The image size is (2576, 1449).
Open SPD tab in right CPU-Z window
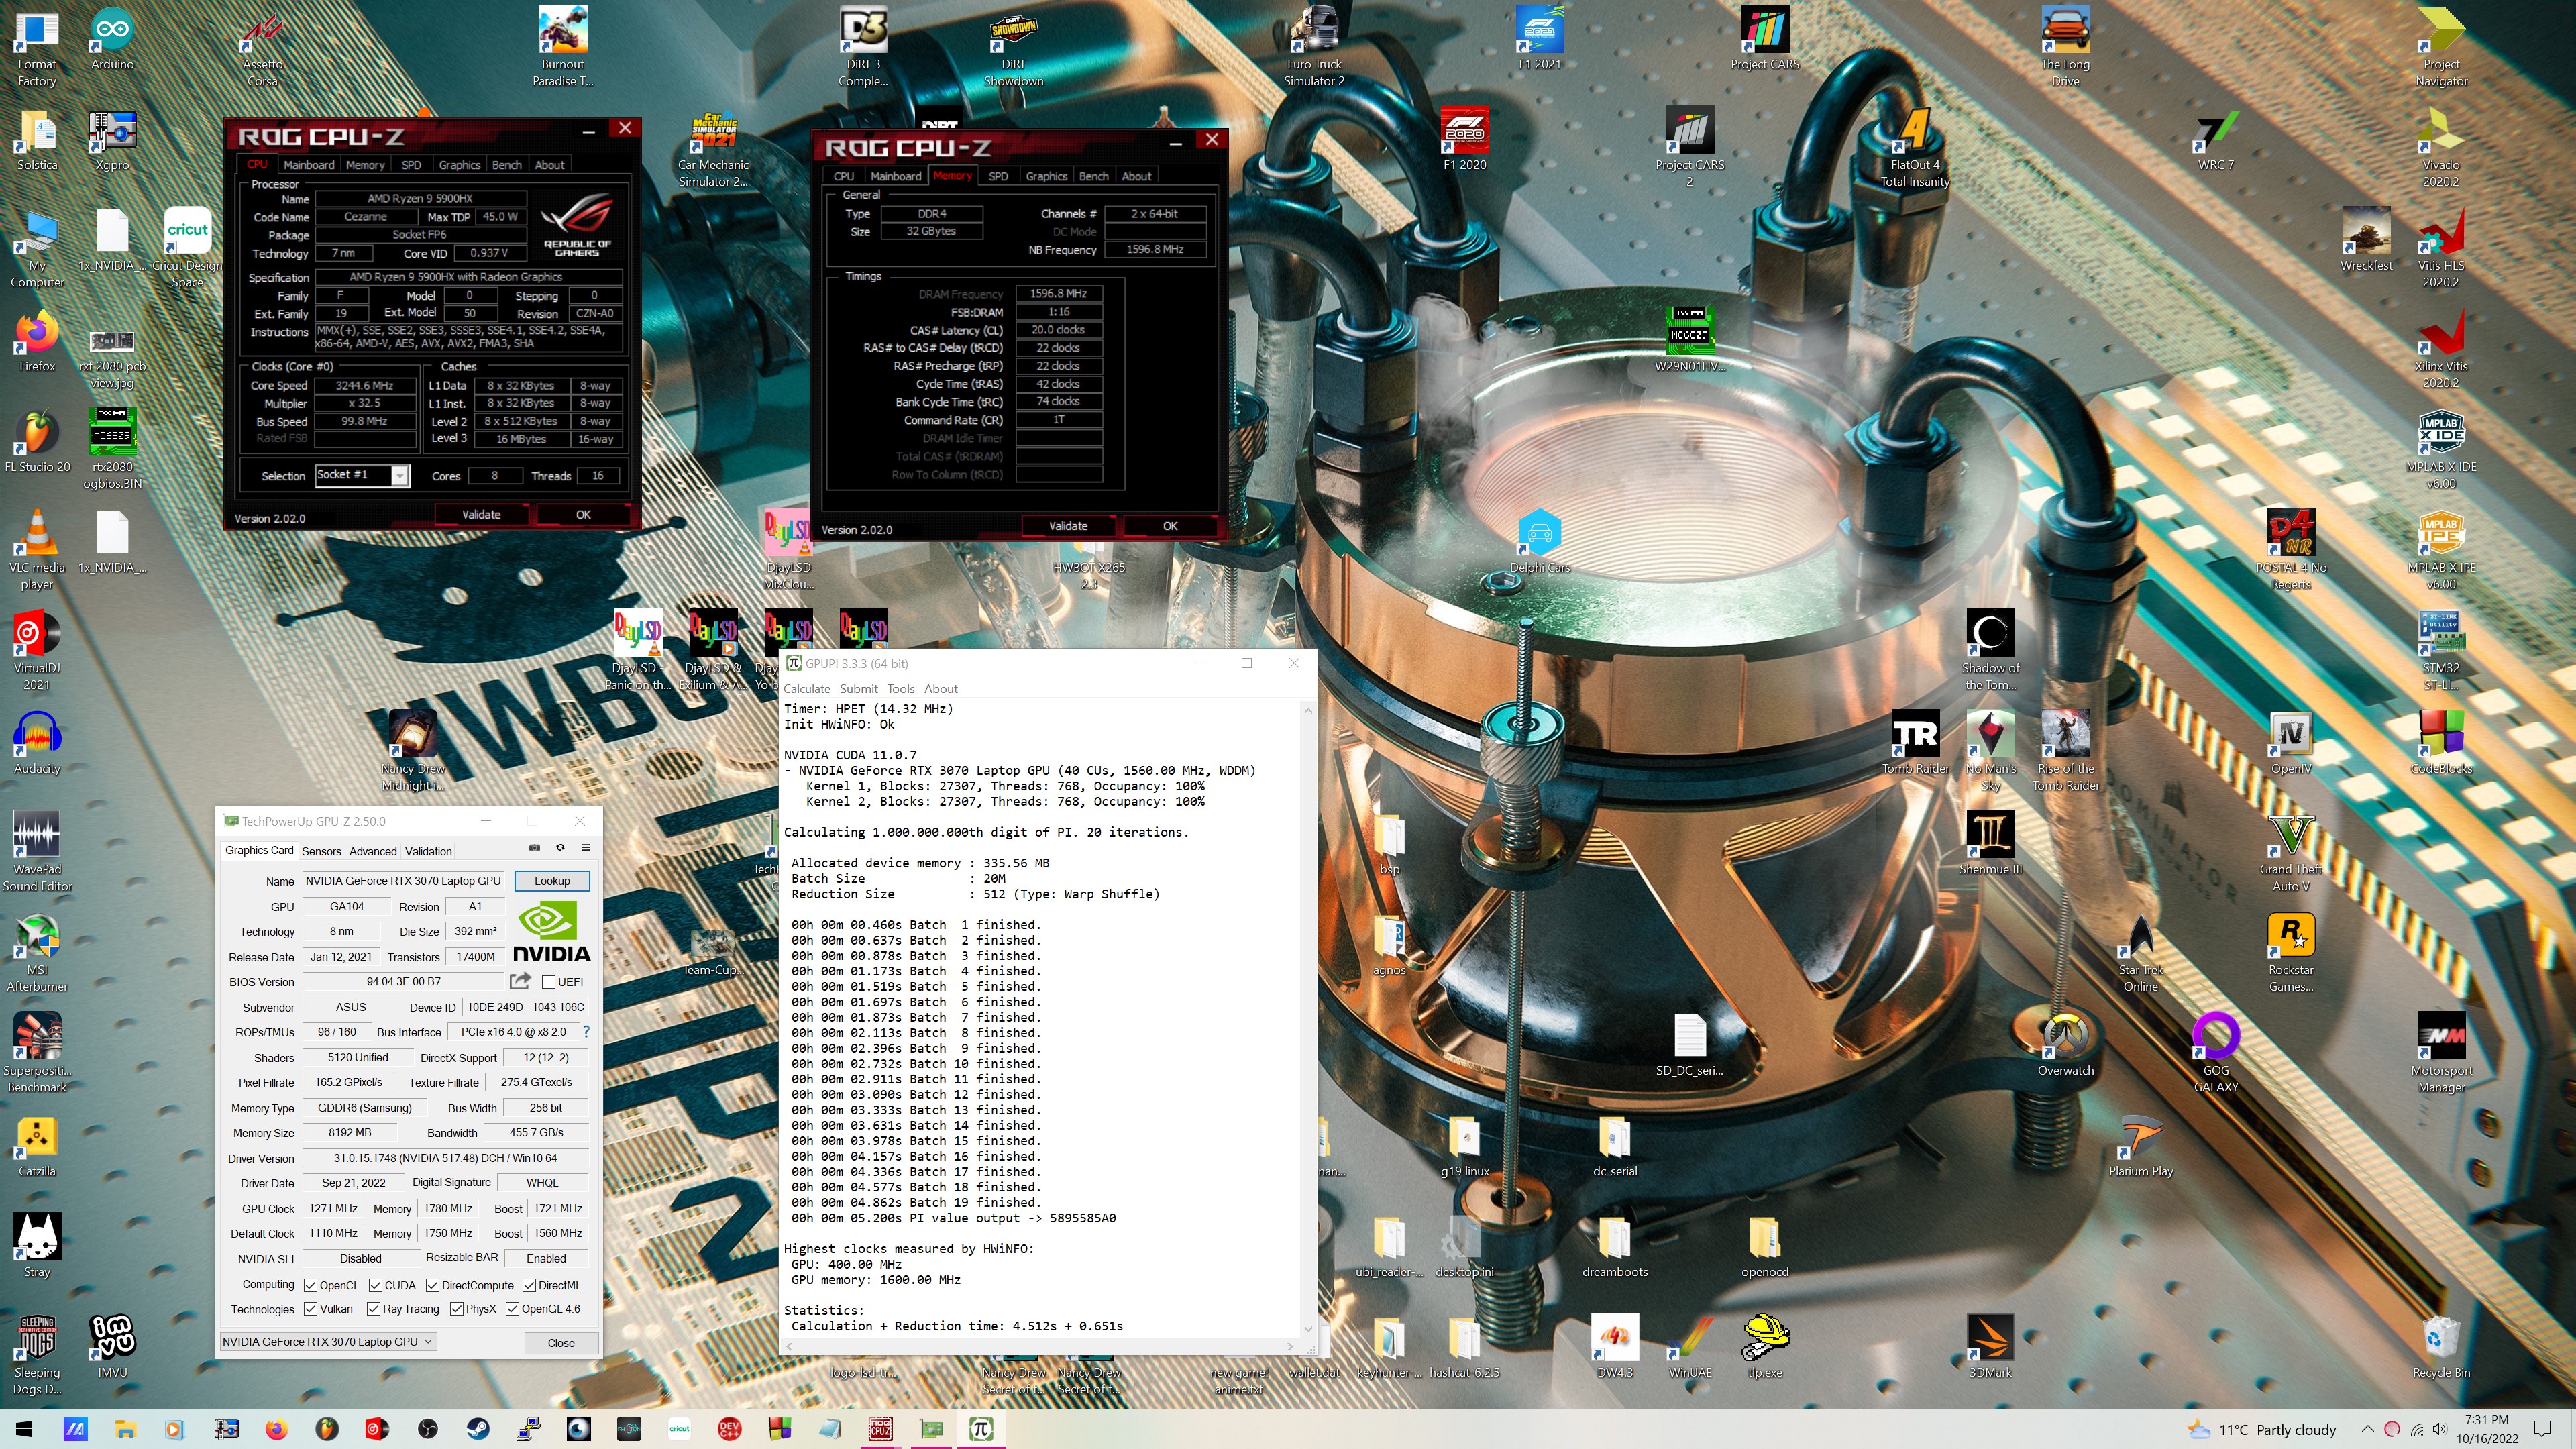click(x=998, y=176)
